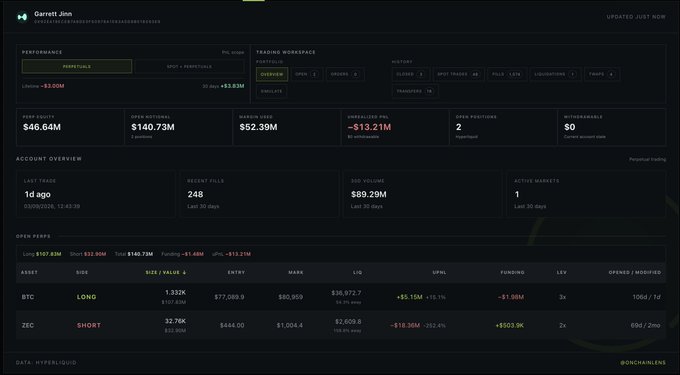Viewport: 680px width, 375px height.
Task: Click the Withdrawable $0 card
Action: tap(611, 127)
